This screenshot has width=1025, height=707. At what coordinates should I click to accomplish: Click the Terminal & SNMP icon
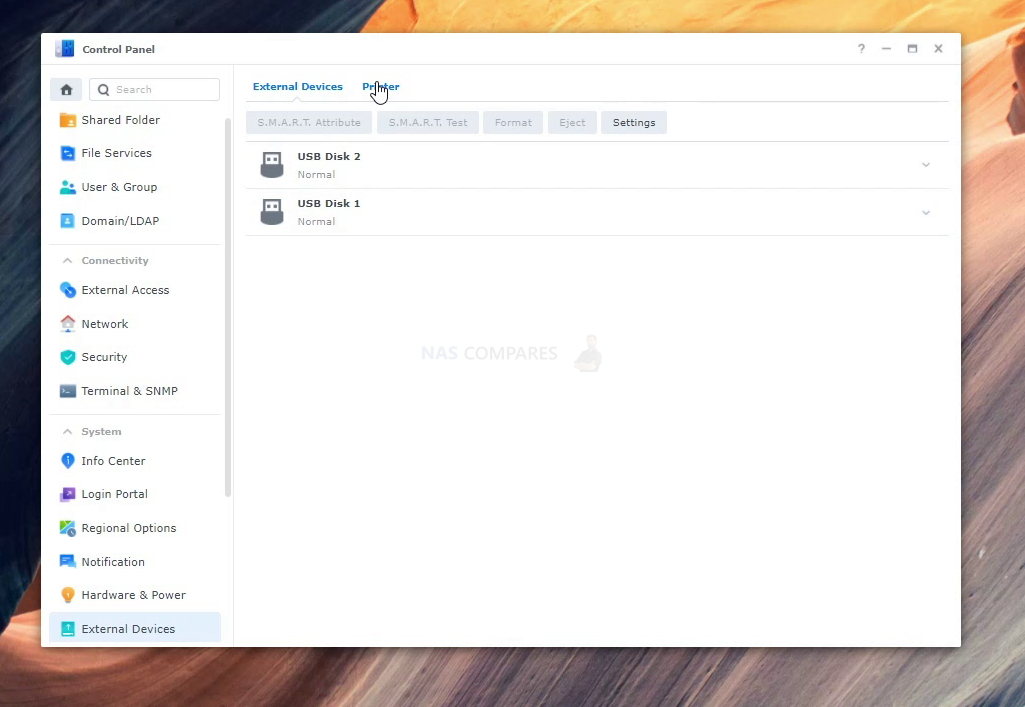pyautogui.click(x=67, y=391)
